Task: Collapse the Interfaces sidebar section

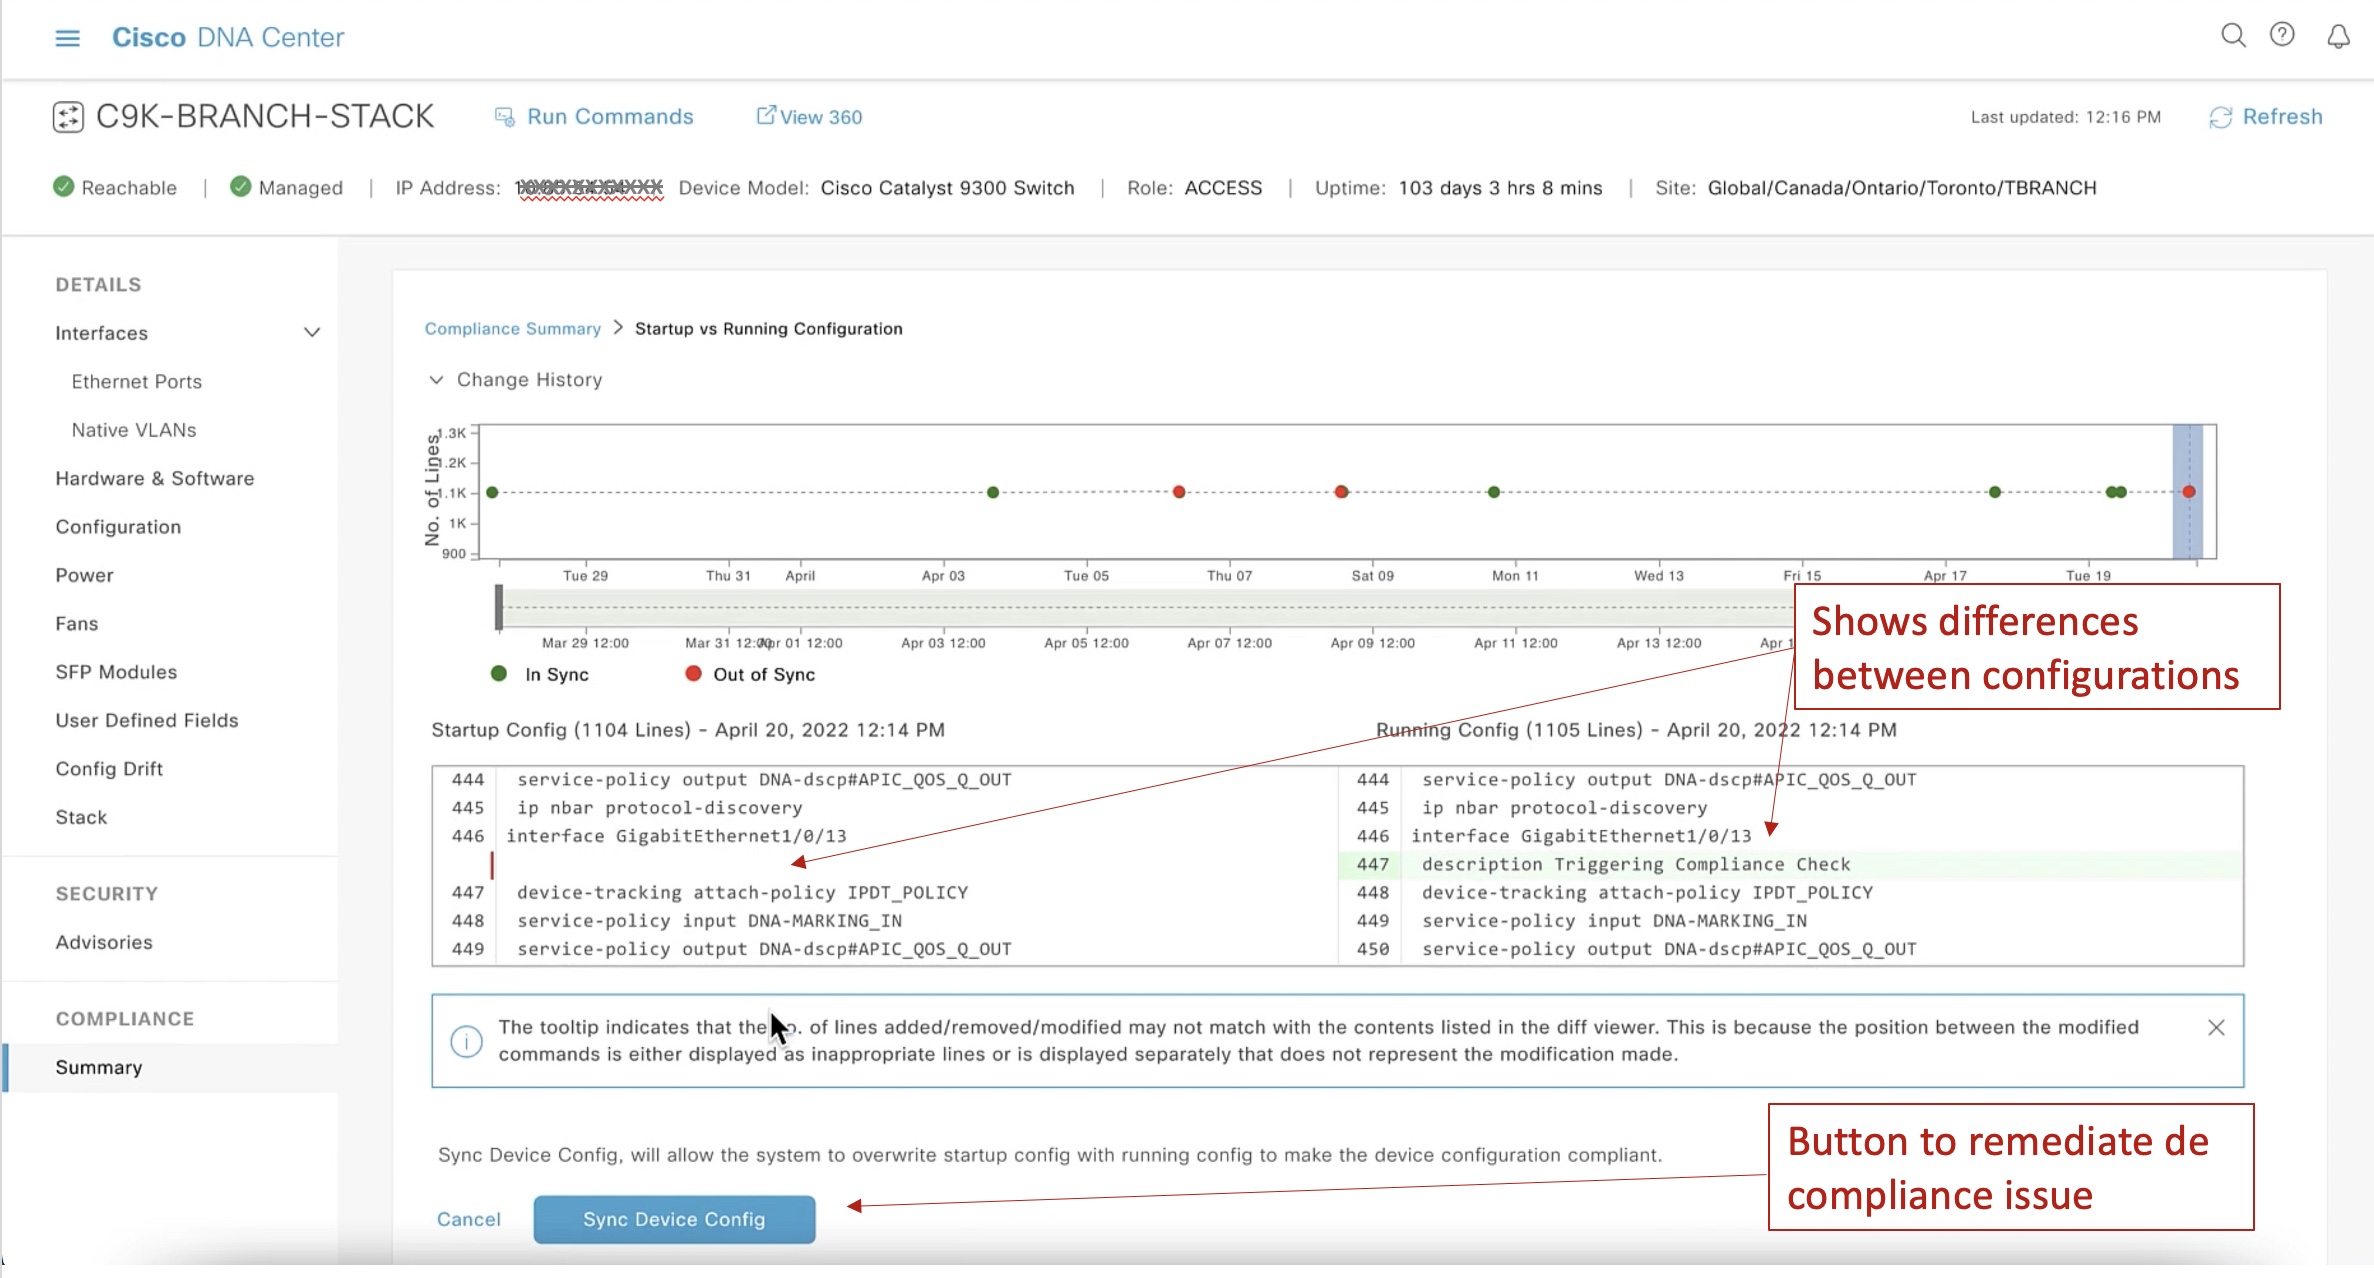Action: click(312, 333)
